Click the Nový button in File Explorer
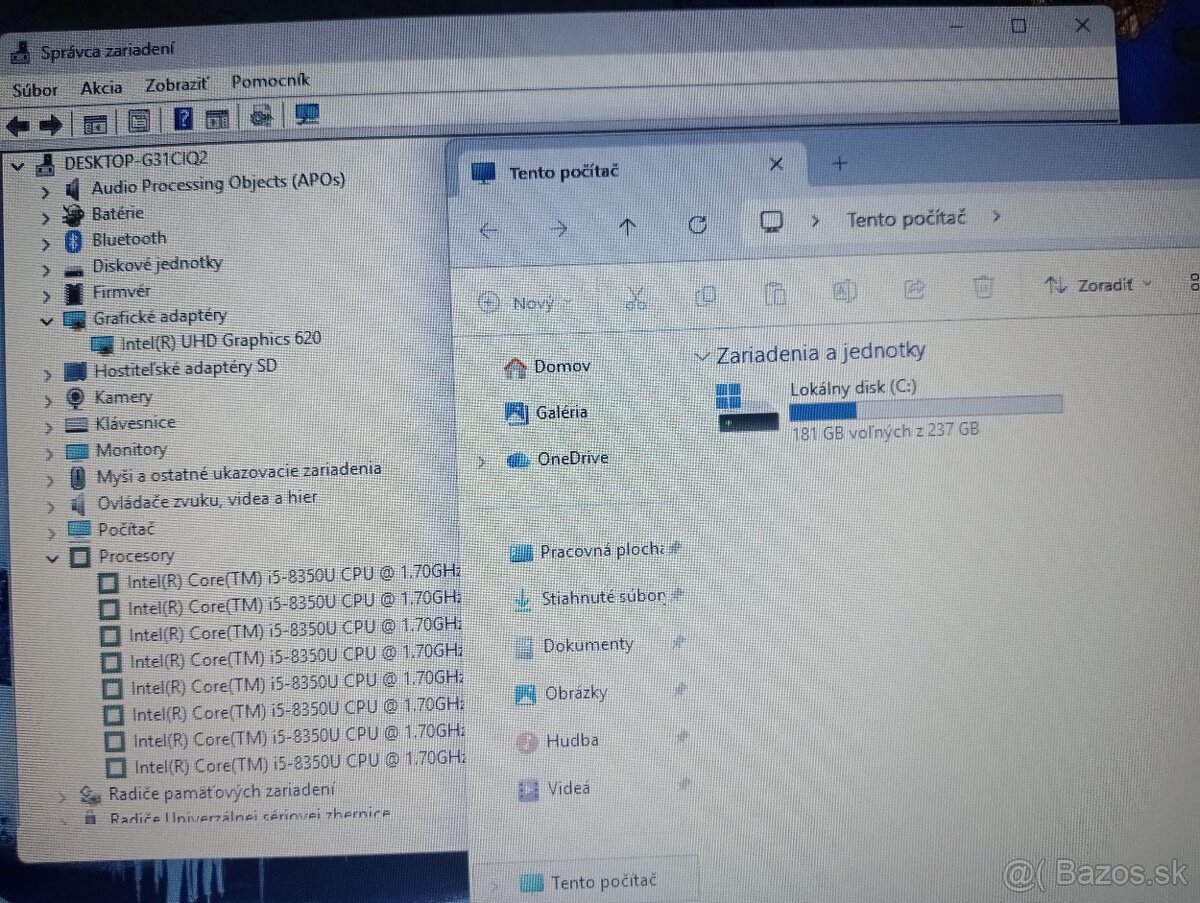 523,302
